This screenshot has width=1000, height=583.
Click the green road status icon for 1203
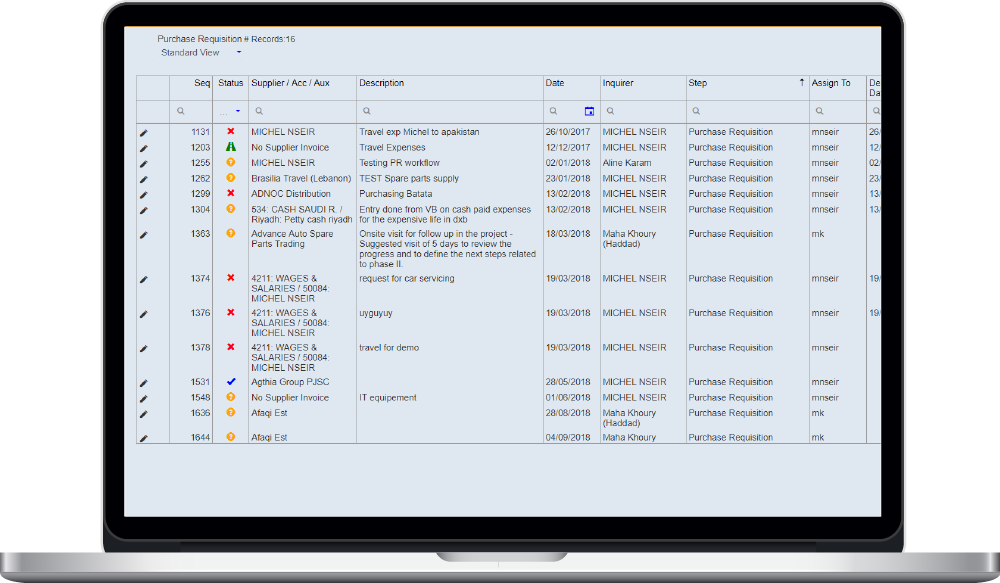[231, 147]
